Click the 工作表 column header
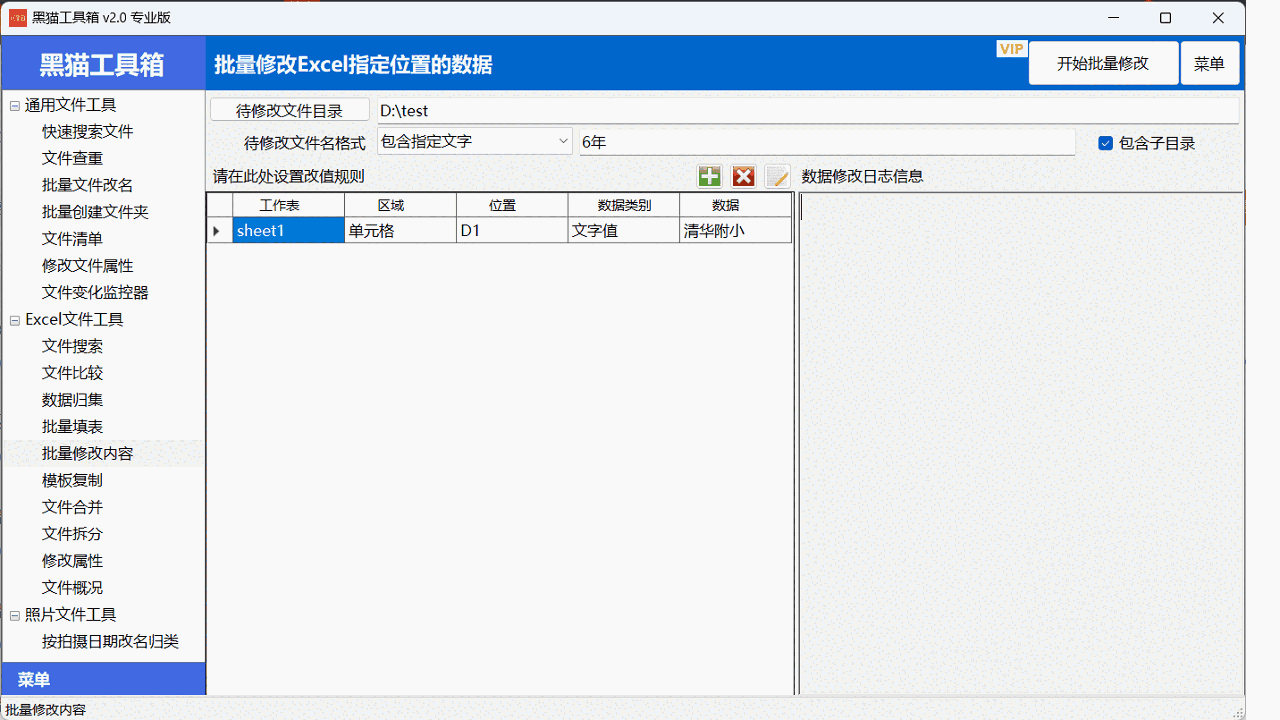 pos(289,205)
